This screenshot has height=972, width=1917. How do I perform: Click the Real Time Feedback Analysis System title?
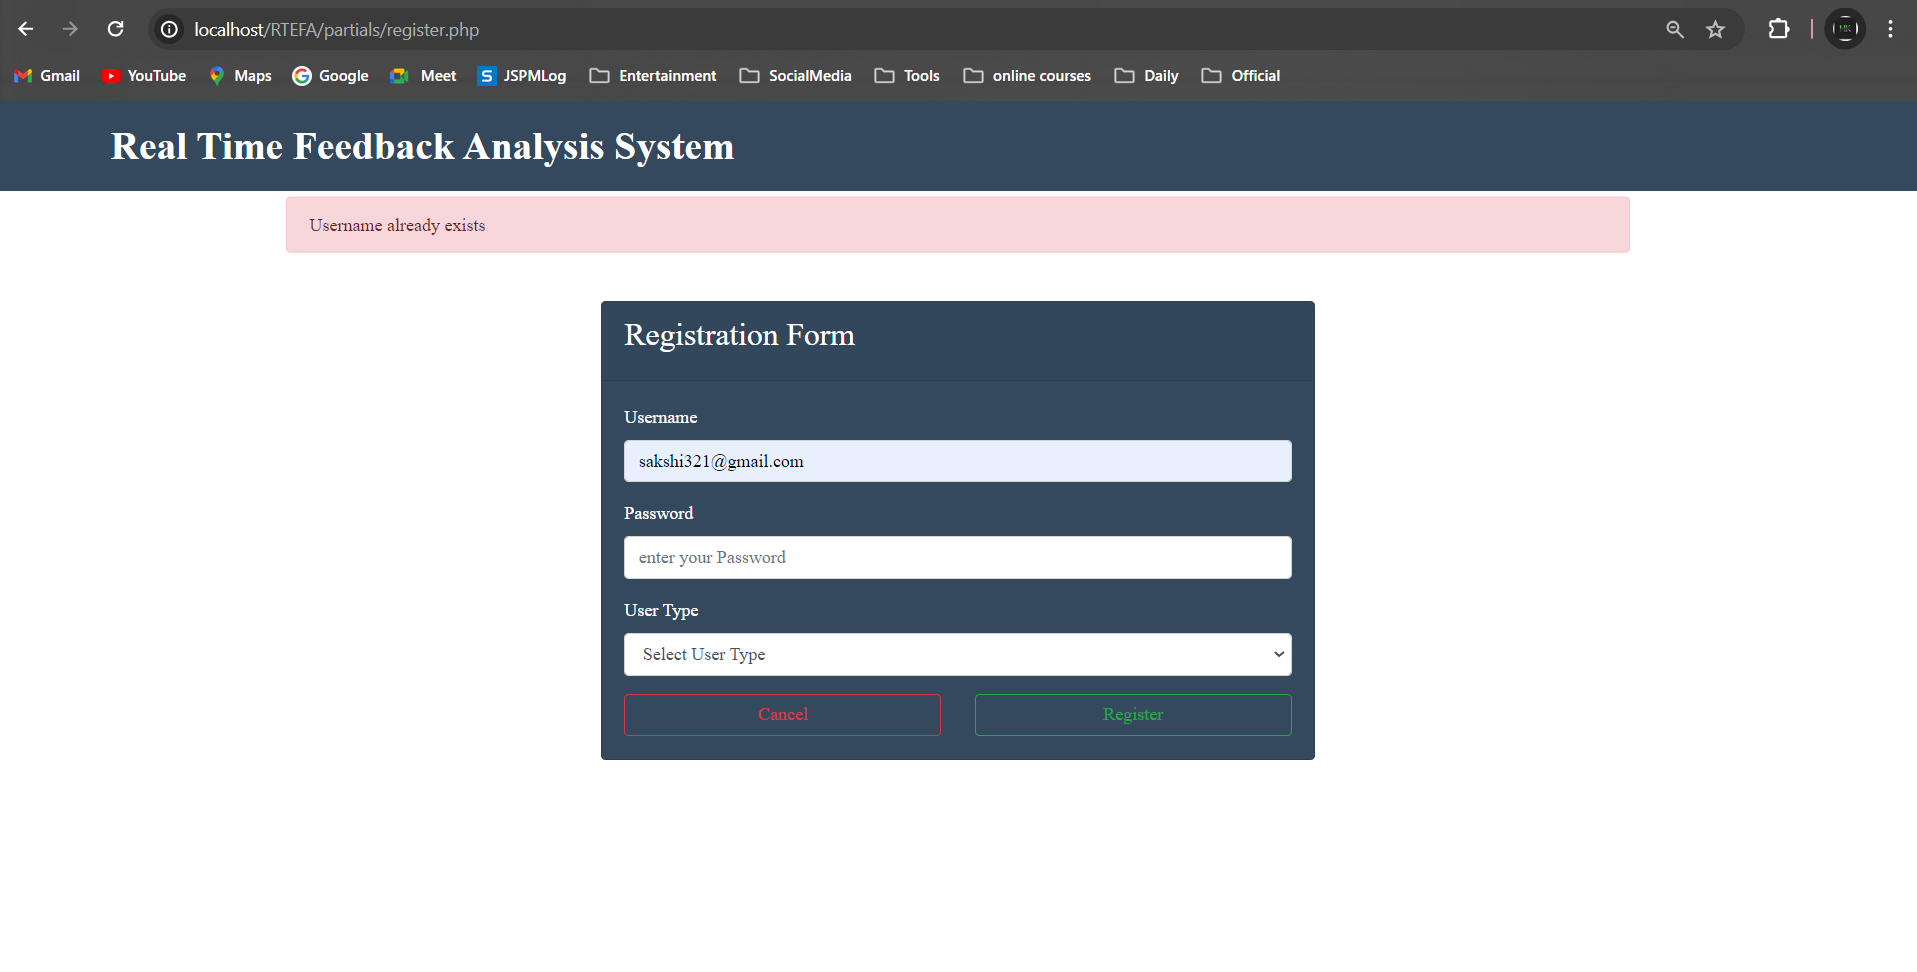pos(422,146)
